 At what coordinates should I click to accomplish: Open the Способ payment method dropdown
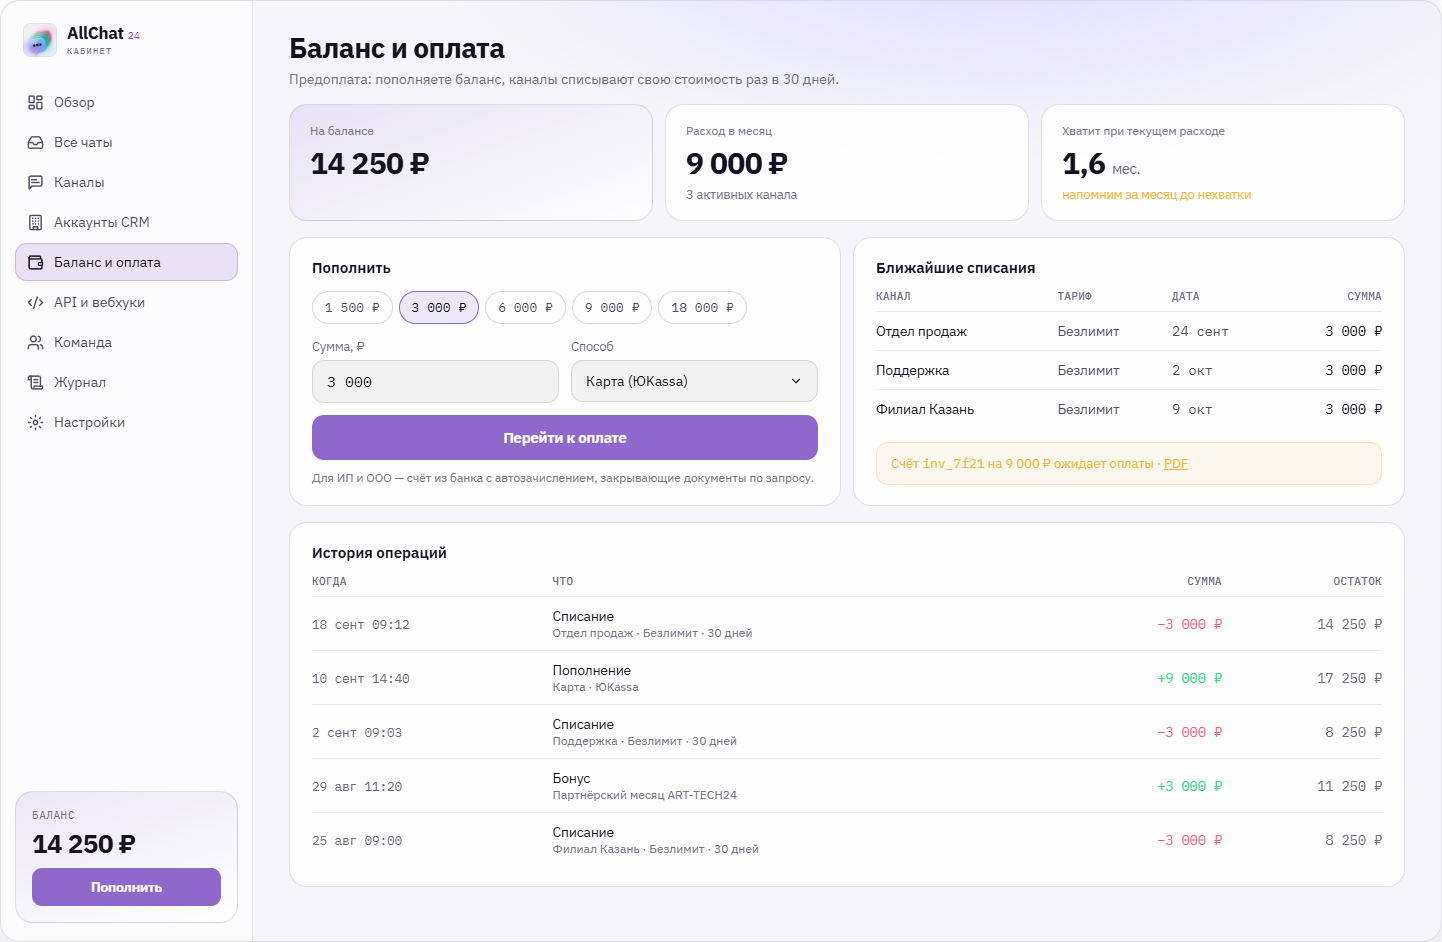[694, 381]
